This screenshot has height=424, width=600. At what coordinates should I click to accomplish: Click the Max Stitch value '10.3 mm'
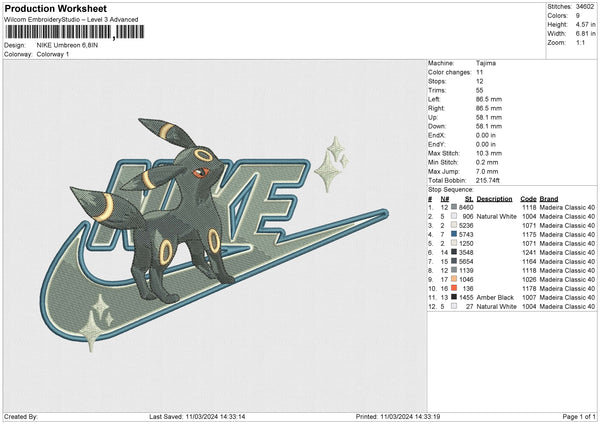click(x=489, y=153)
